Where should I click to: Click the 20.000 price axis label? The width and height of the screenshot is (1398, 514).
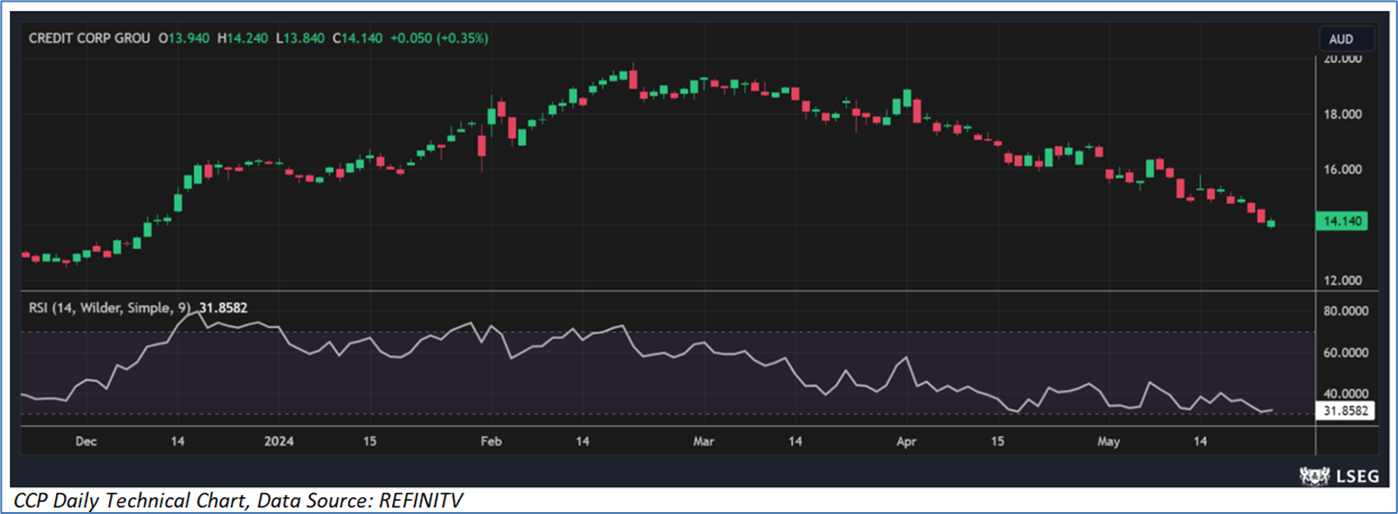[x=1341, y=59]
